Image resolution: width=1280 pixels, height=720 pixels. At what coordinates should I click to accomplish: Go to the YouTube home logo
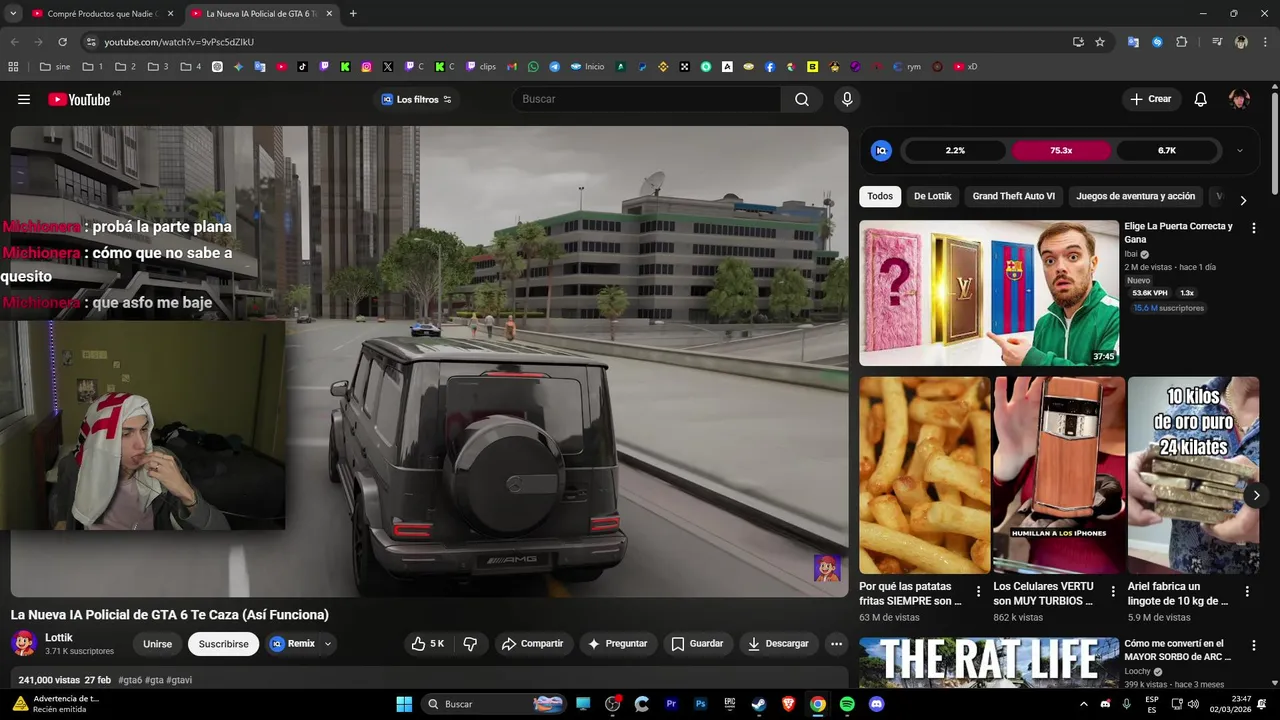point(79,99)
